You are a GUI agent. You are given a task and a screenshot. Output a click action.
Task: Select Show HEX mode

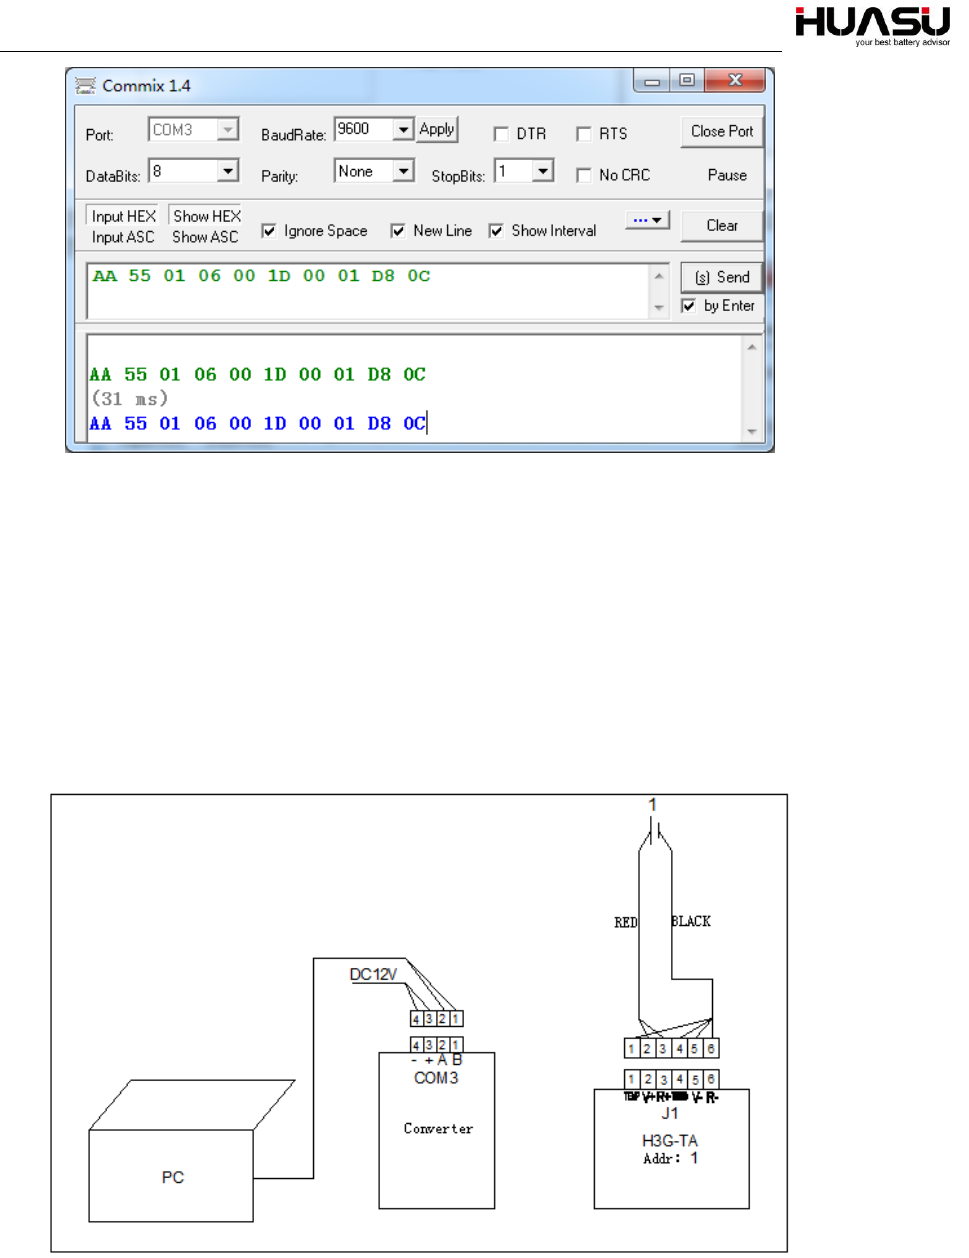[207, 216]
